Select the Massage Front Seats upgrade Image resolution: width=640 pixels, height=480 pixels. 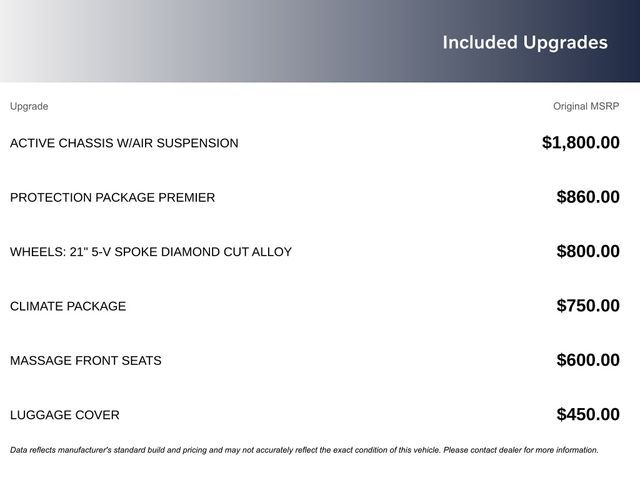click(x=85, y=360)
